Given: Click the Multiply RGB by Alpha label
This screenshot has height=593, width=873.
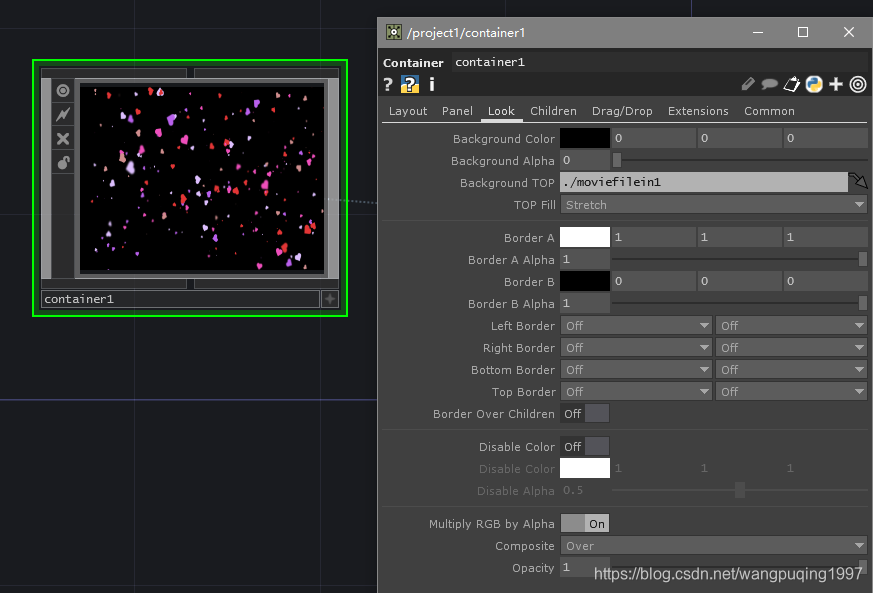Looking at the screenshot, I should click(x=492, y=524).
